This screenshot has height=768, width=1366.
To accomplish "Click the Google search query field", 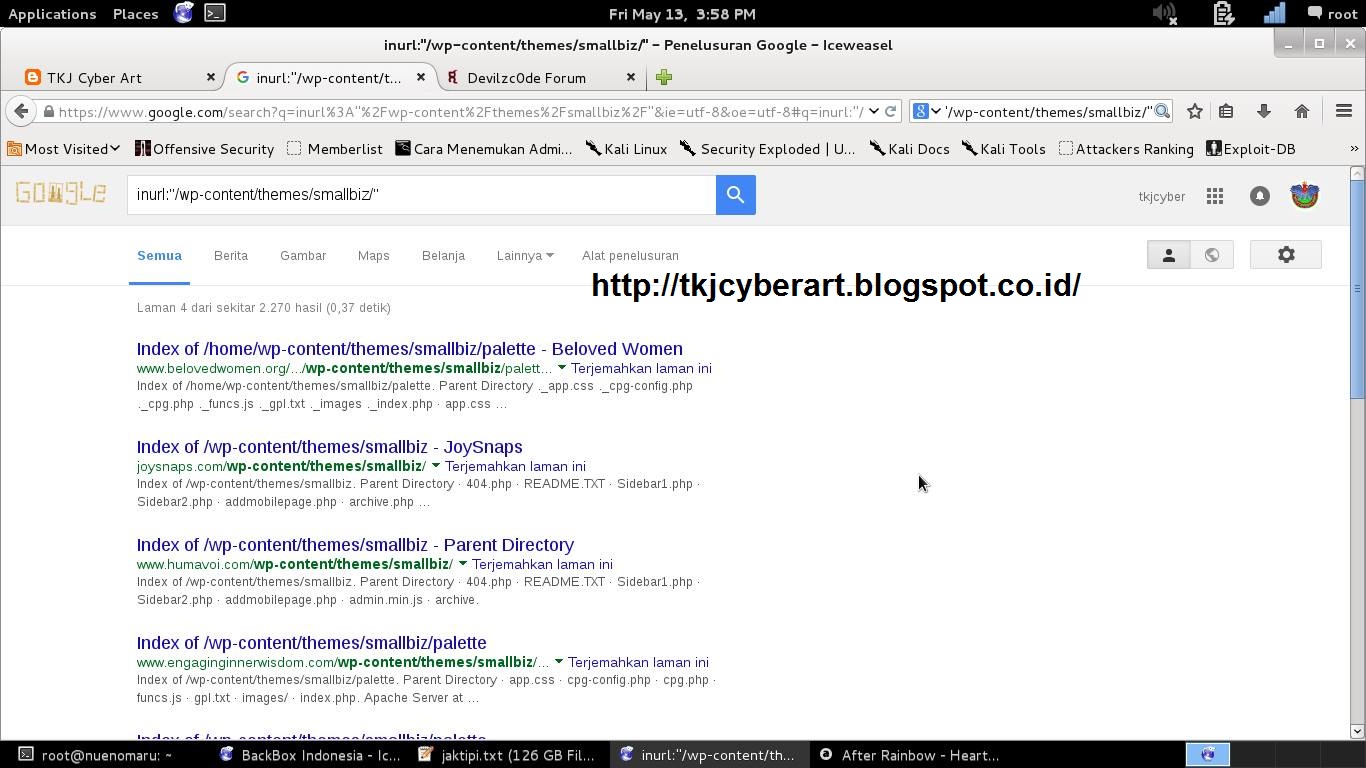I will (421, 195).
